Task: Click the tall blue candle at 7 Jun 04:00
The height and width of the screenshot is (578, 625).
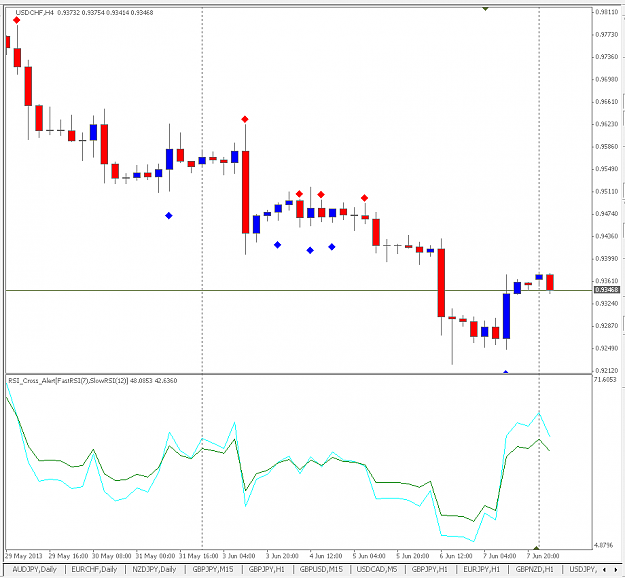Action: (x=506, y=316)
